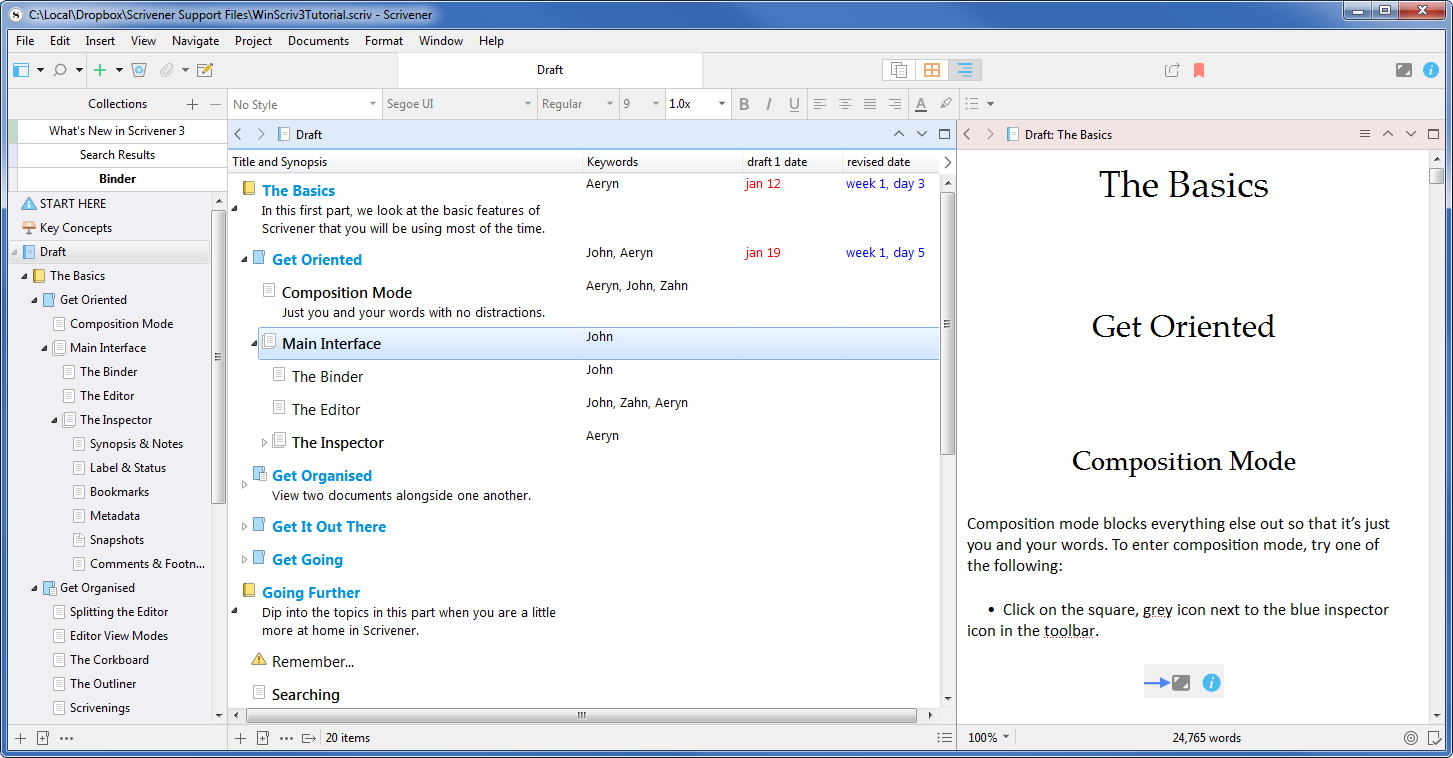Screen dimensions: 1453x758
Task: Open the Format menu
Action: [384, 41]
